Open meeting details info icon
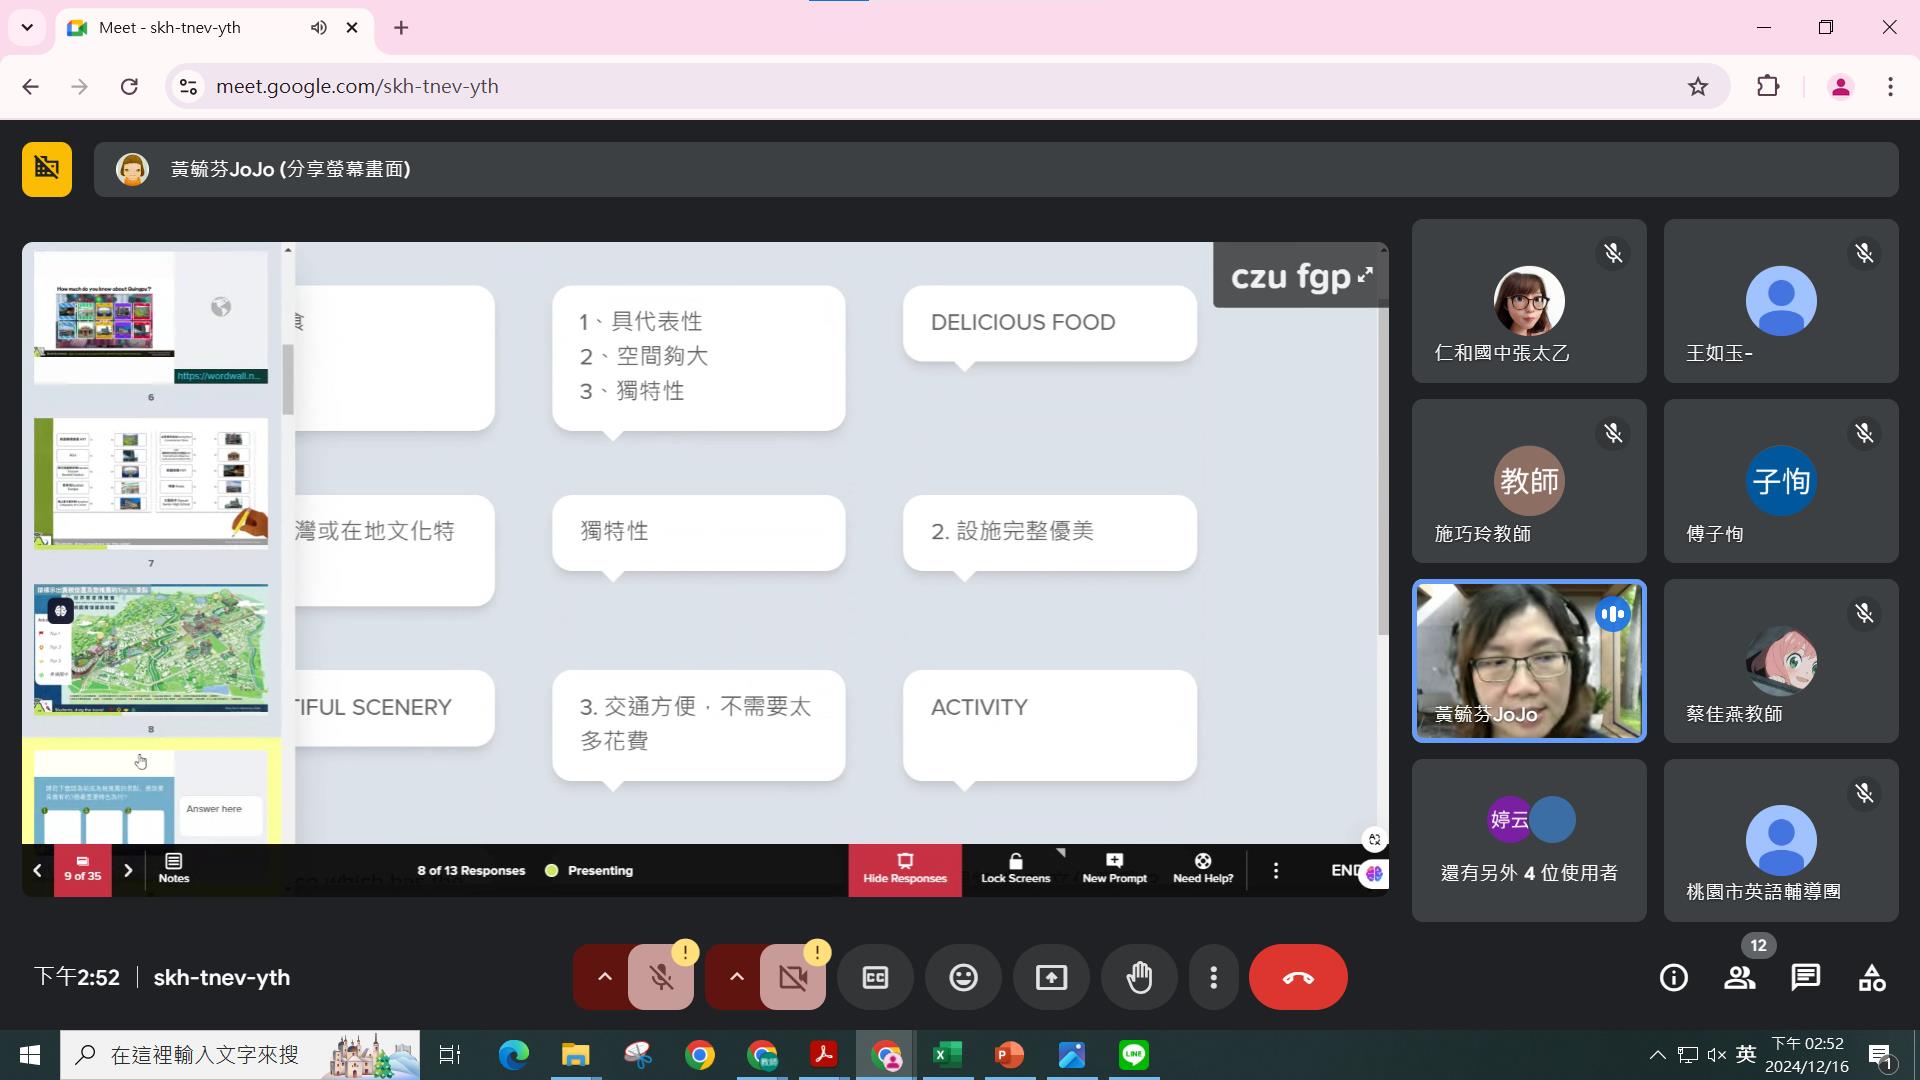This screenshot has height=1080, width=1920. click(x=1673, y=977)
